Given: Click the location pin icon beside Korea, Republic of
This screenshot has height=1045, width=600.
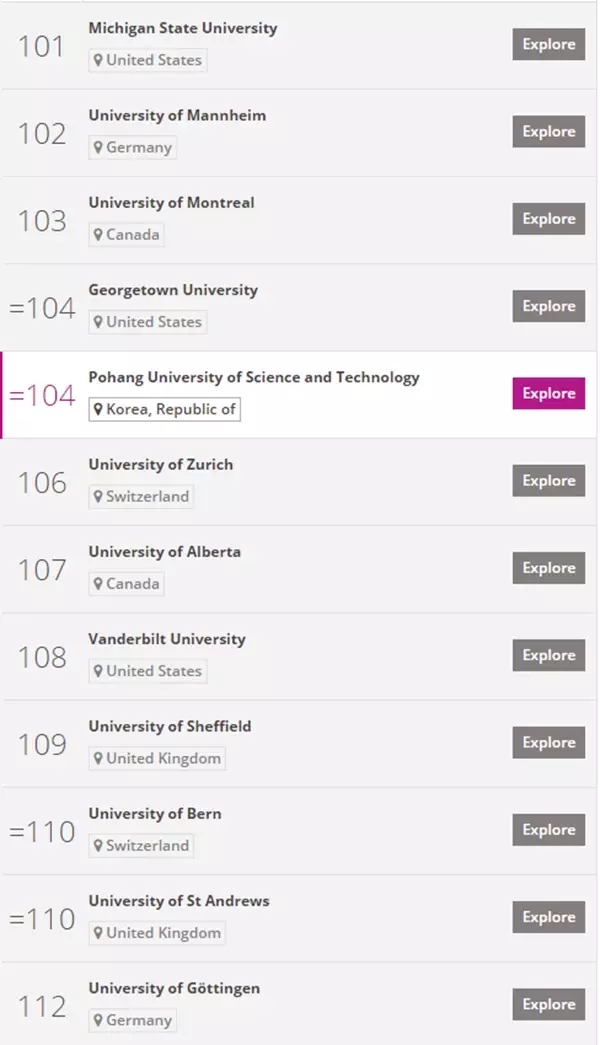Looking at the screenshot, I should 98,409.
